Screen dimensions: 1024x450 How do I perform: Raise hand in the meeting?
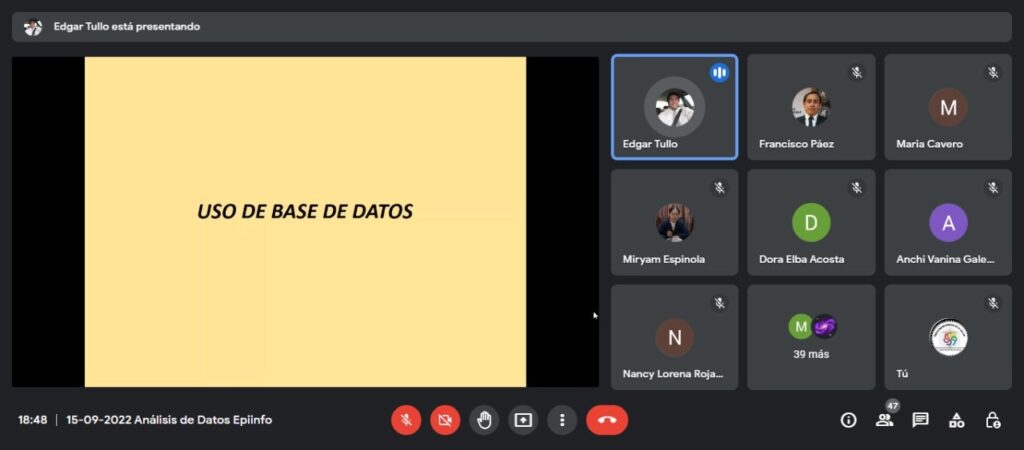coord(484,420)
